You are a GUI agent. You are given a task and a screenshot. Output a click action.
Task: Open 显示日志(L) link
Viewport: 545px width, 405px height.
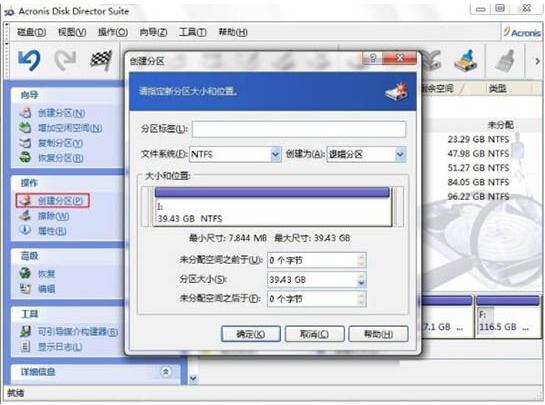[60, 347]
